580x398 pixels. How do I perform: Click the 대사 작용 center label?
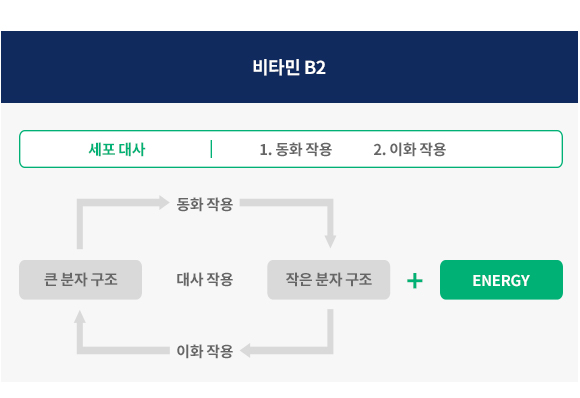[x=205, y=279]
